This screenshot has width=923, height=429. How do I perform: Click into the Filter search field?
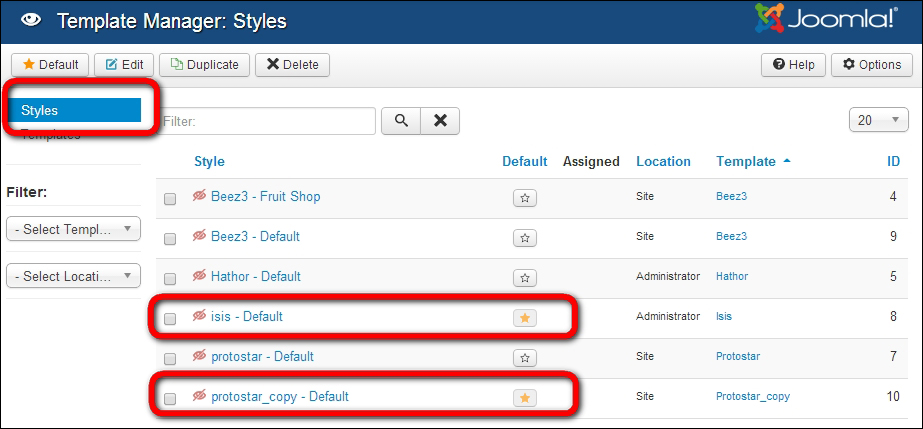268,121
